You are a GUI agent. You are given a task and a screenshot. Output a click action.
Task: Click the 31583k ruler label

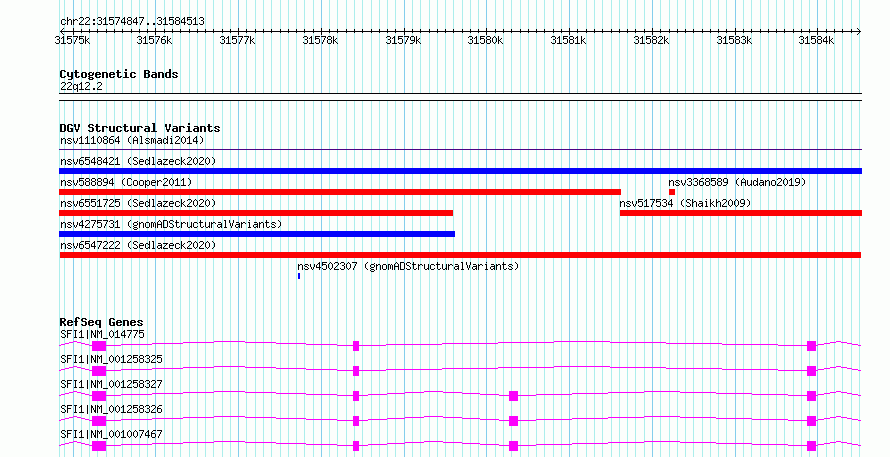tap(734, 40)
